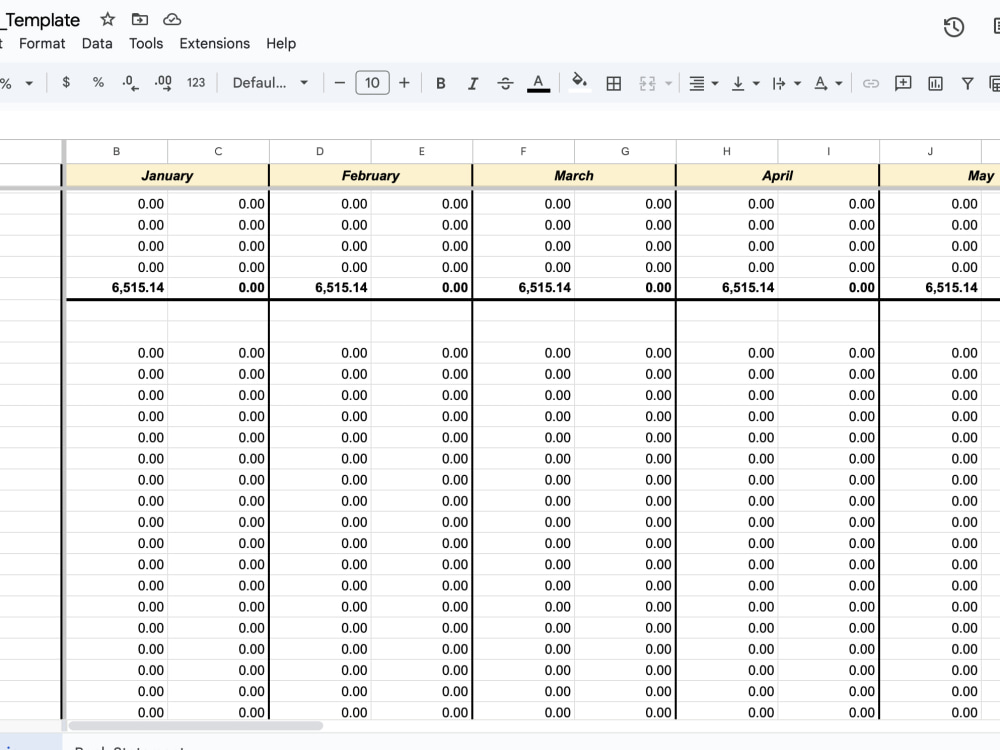Screen dimensions: 1000x750
Task: Select column D header
Action: point(320,151)
